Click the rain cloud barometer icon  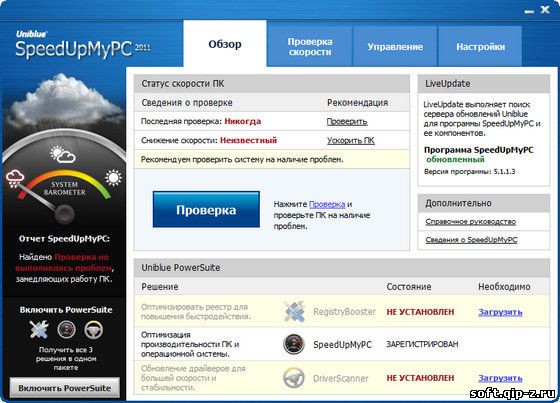(15, 179)
